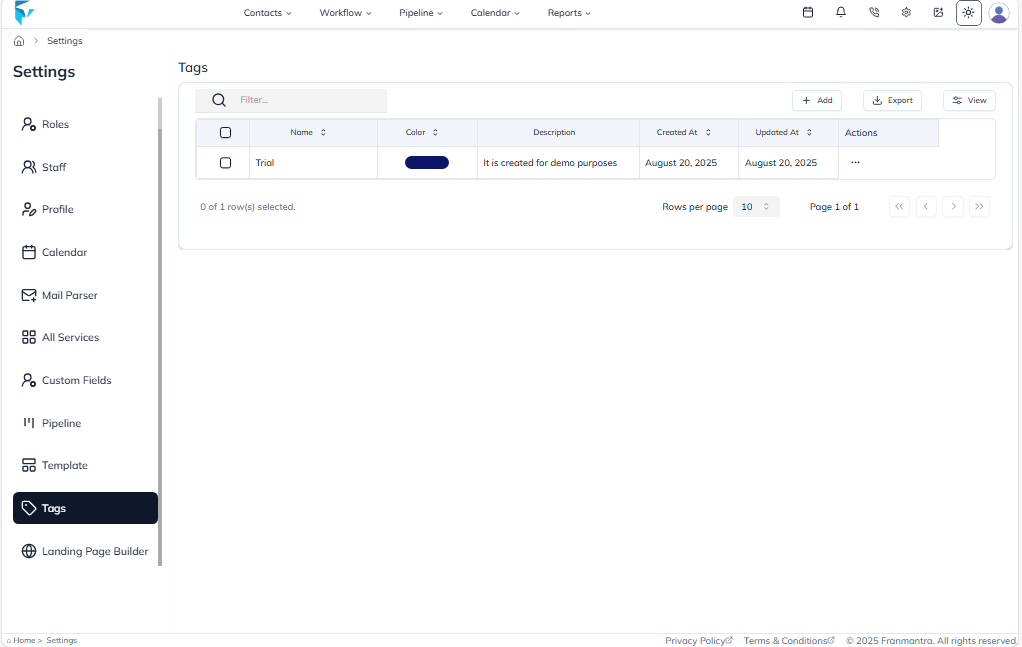Image resolution: width=1022 pixels, height=647 pixels.
Task: Open the user profile avatar
Action: (x=998, y=13)
